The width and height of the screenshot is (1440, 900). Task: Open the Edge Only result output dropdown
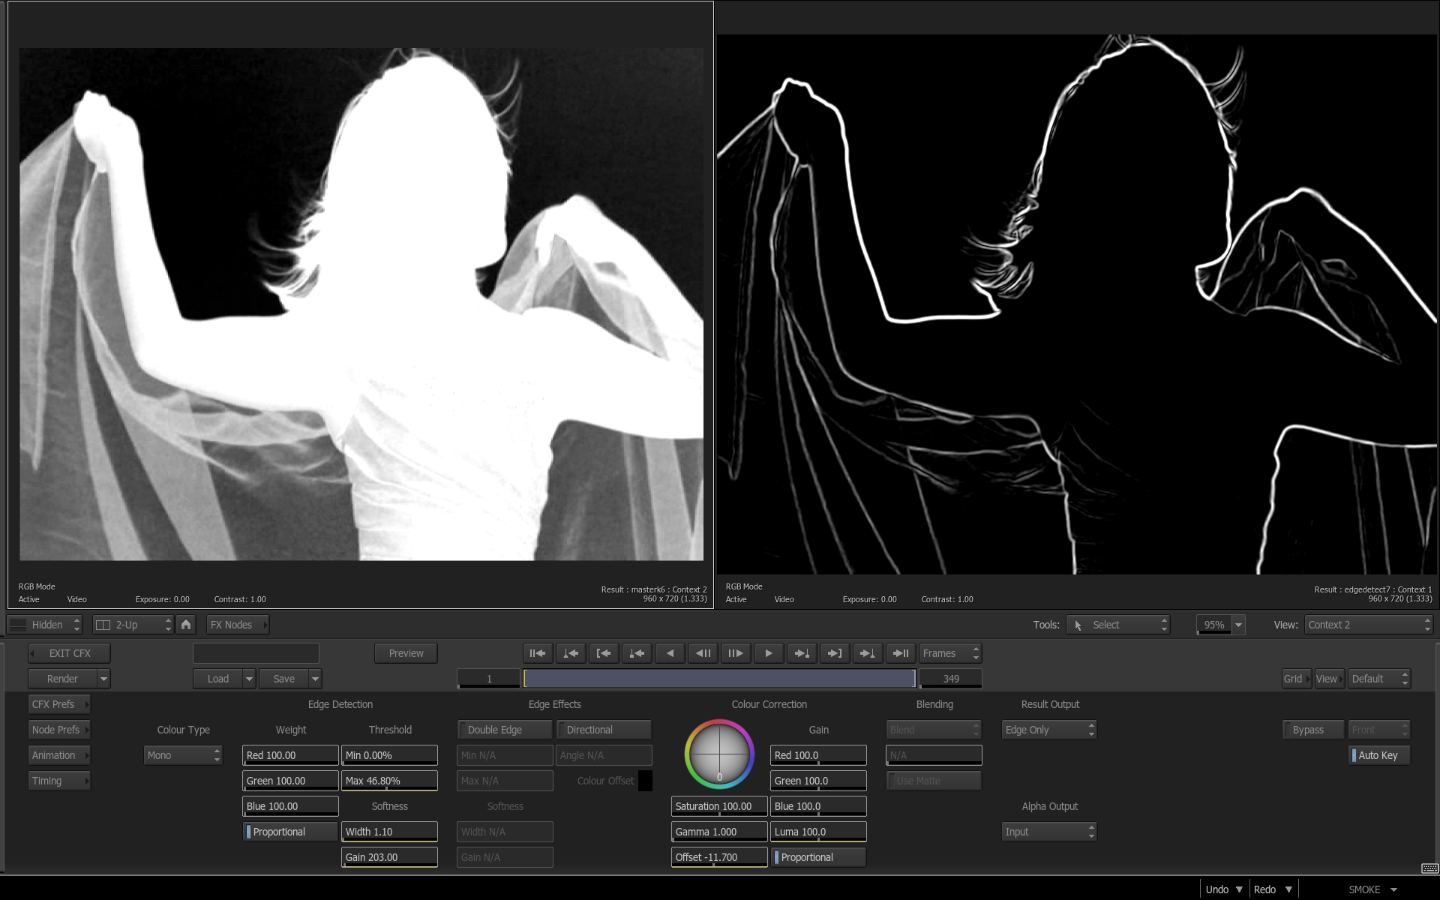[1048, 730]
